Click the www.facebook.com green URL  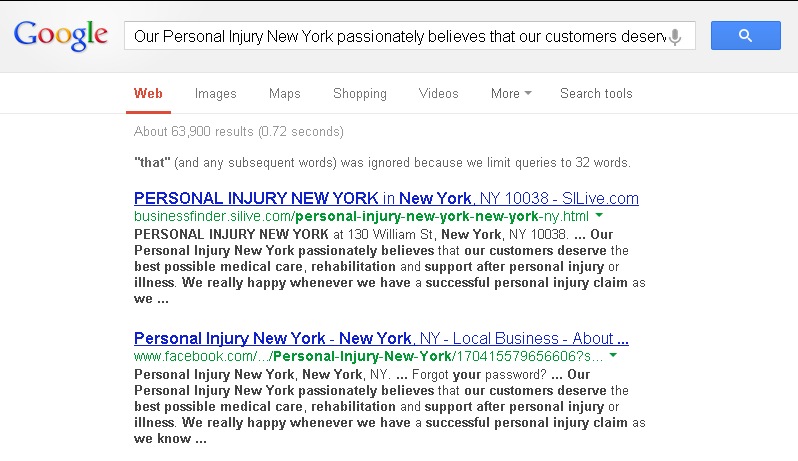tap(368, 357)
